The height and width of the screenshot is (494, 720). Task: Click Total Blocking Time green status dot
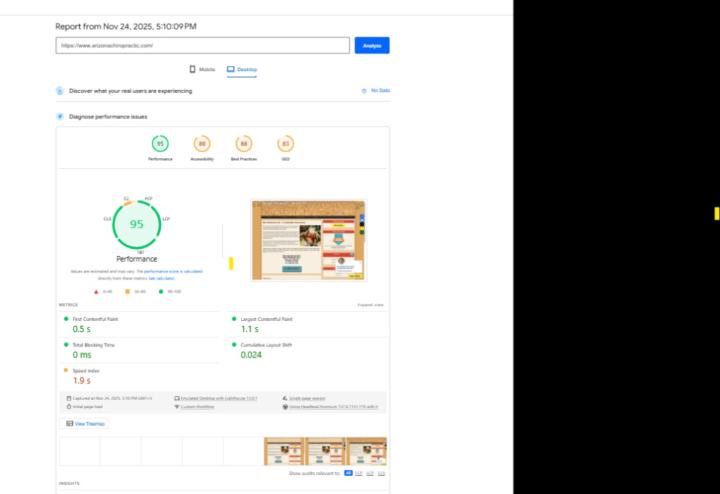pyautogui.click(x=66, y=344)
